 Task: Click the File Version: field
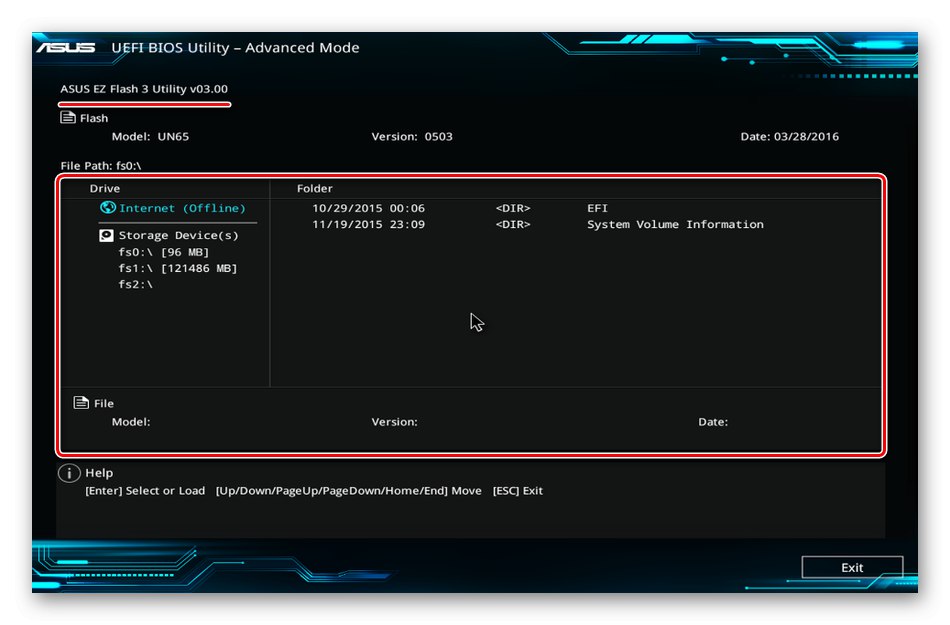pyautogui.click(x=394, y=422)
